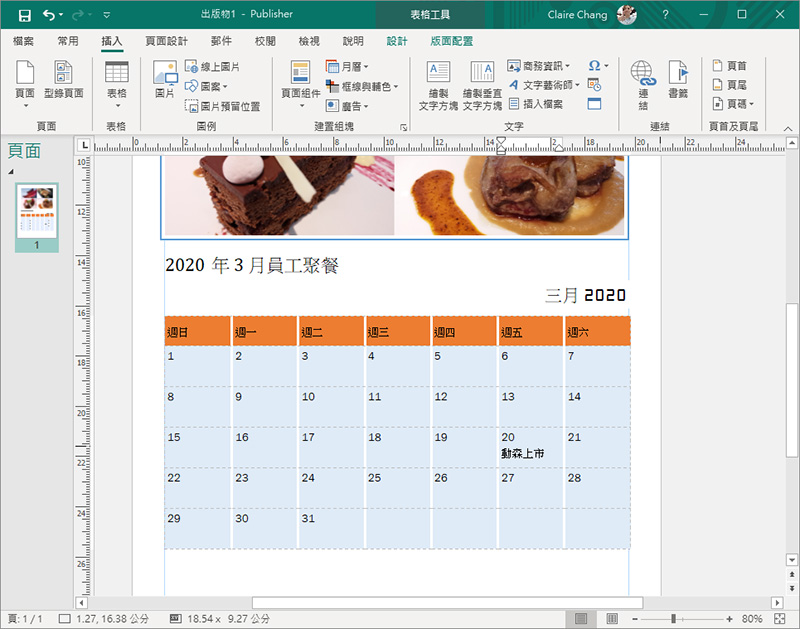
Task: Click horizontal scrollbar right arrow
Action: click(777, 602)
